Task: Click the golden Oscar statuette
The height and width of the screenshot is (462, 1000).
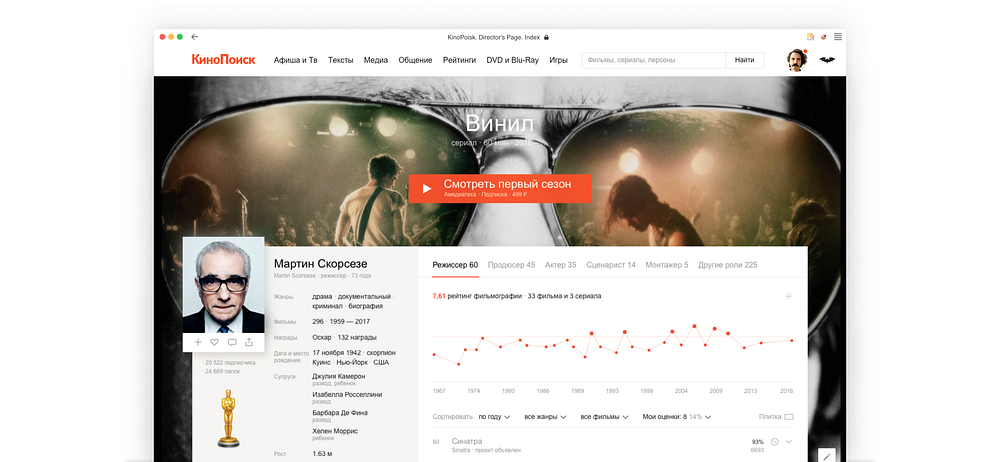Action: click(228, 418)
